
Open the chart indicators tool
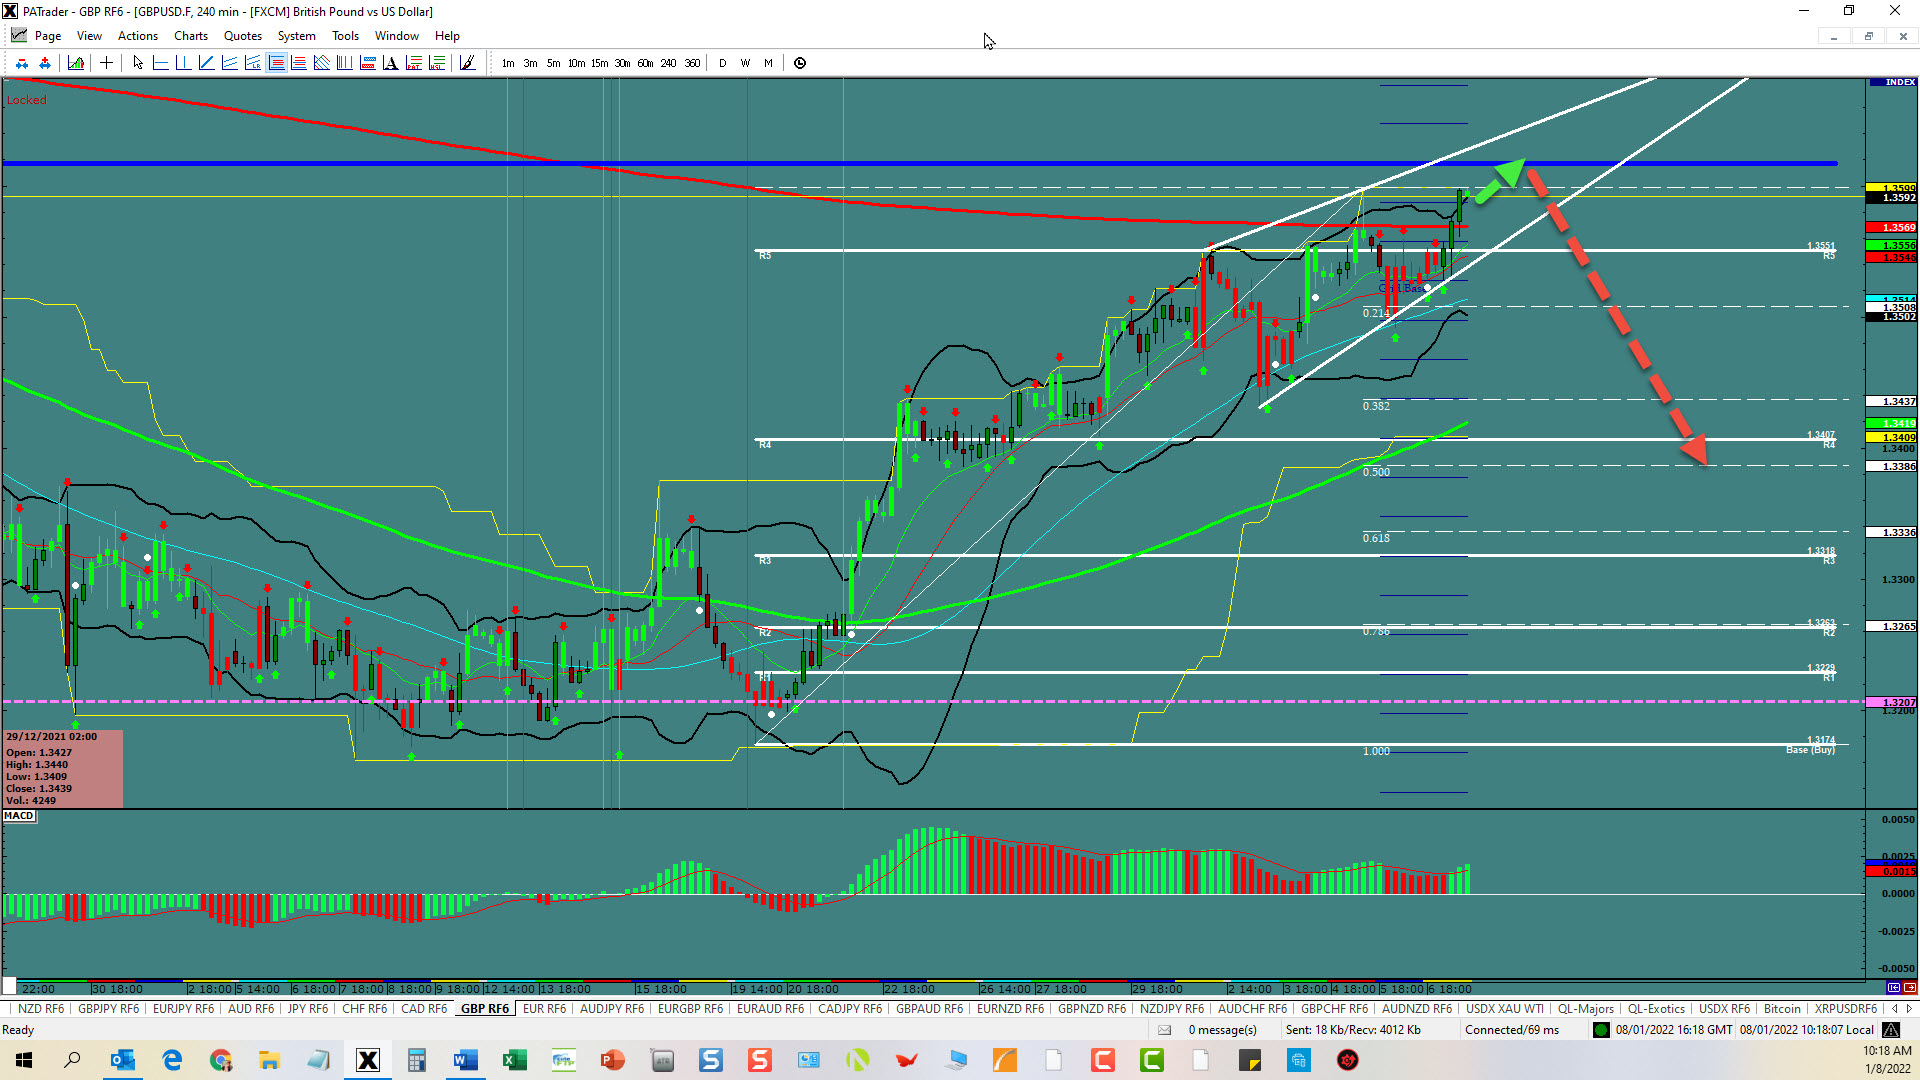tap(76, 63)
